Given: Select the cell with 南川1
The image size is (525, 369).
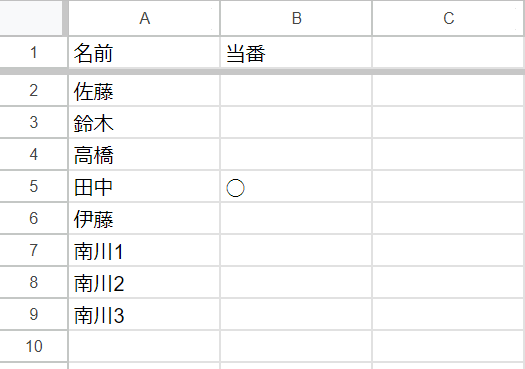Looking at the screenshot, I should click(x=144, y=250).
